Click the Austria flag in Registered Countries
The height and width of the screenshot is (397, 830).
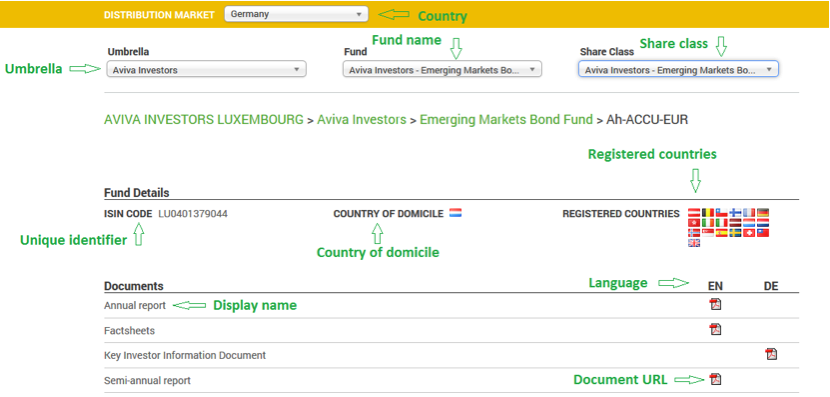coord(694,212)
